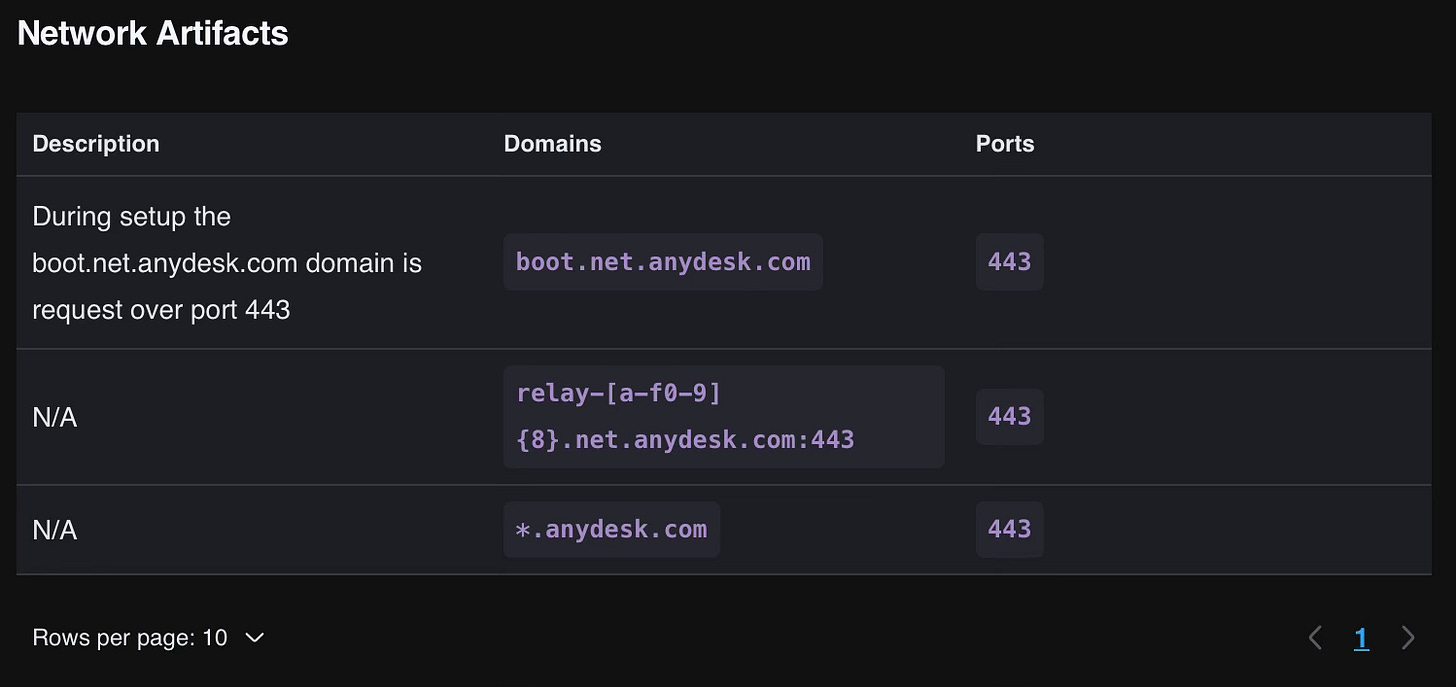Select page number 1 link
Viewport: 1456px width, 687px height.
point(1361,638)
